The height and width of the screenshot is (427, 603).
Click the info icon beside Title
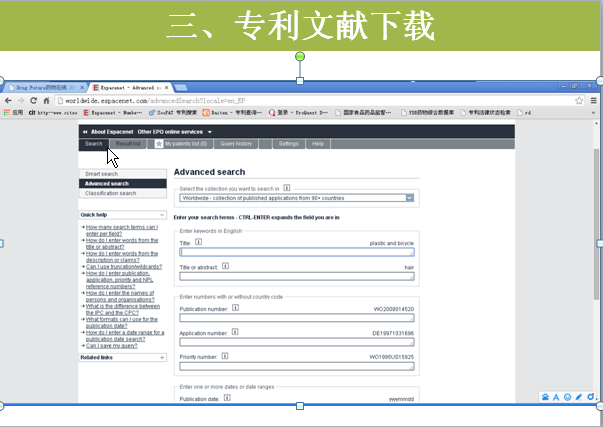click(198, 242)
